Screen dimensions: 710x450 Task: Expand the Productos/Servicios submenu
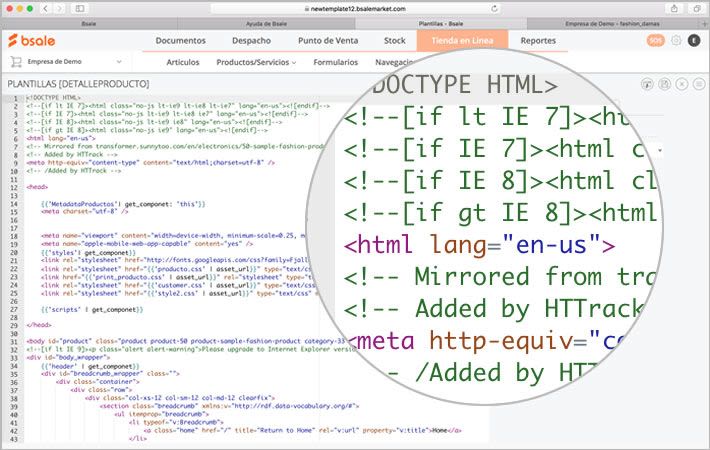(x=256, y=61)
